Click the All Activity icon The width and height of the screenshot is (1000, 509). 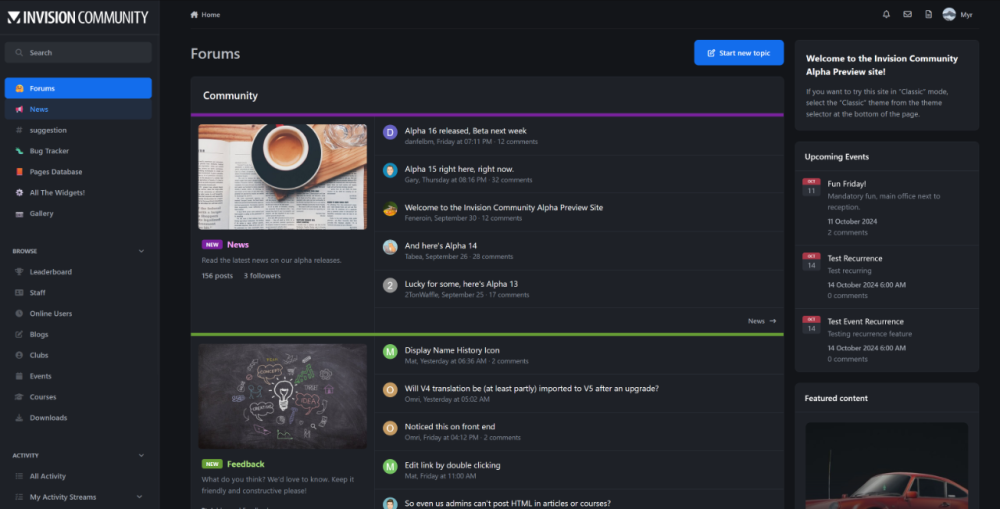[x=19, y=476]
